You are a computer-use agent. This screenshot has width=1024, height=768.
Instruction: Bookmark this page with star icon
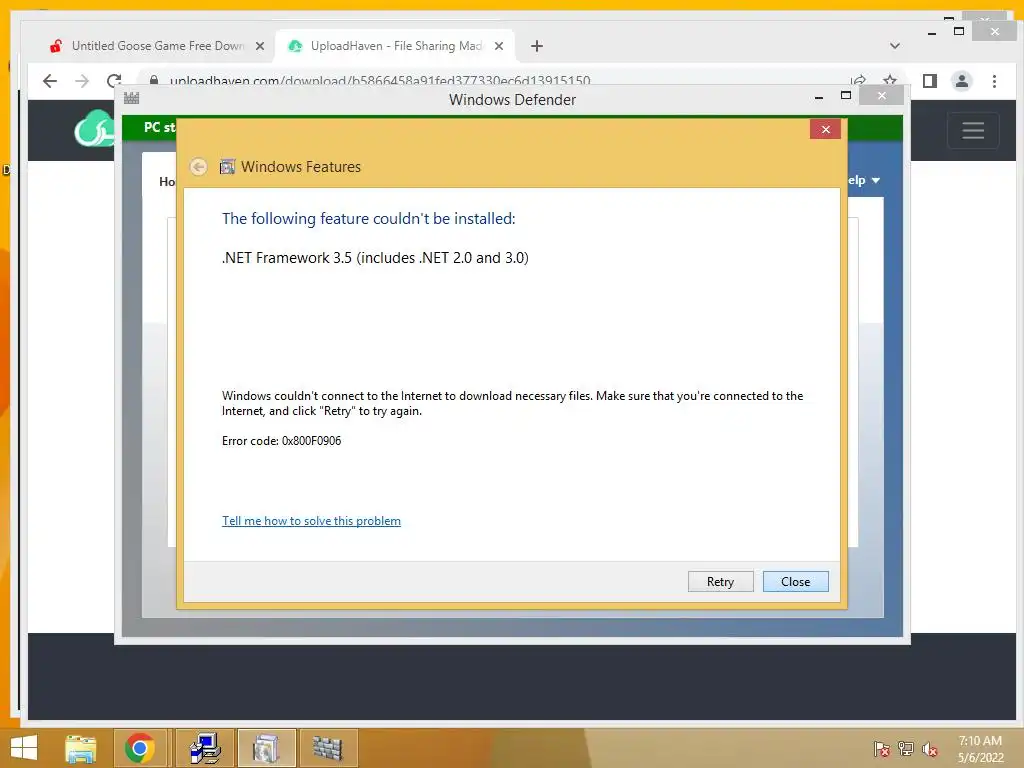pos(889,80)
